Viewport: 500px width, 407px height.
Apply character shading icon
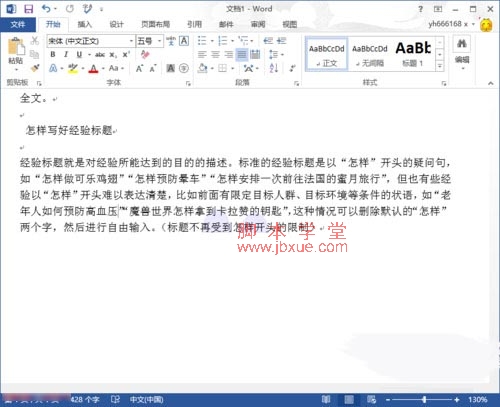(x=171, y=69)
